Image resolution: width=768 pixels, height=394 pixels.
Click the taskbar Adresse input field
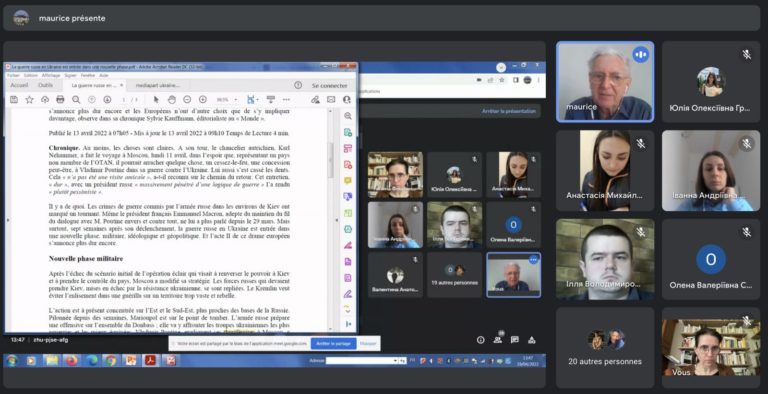[361, 361]
